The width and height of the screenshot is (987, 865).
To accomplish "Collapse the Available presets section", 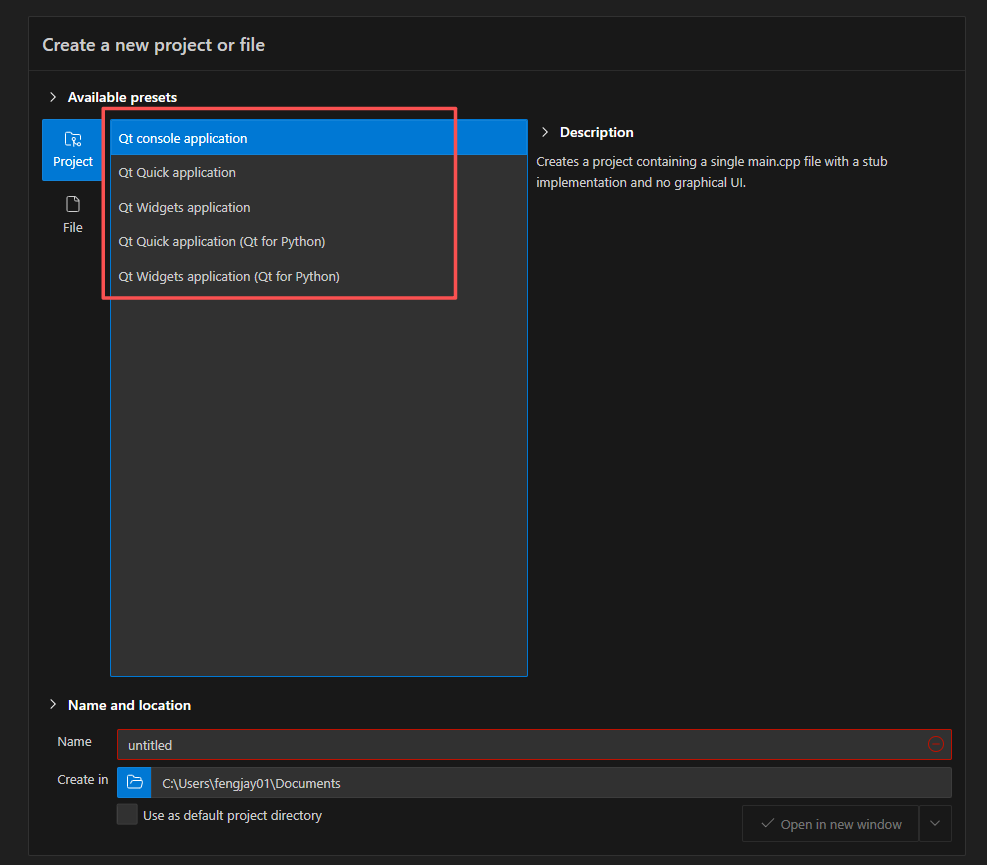I will (x=54, y=97).
